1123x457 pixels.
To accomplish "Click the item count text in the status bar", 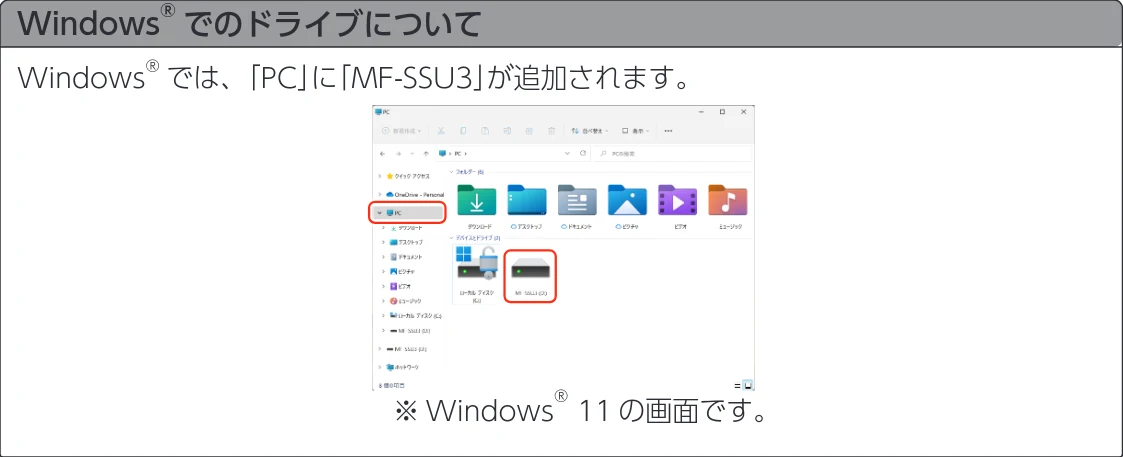I will click(x=390, y=385).
